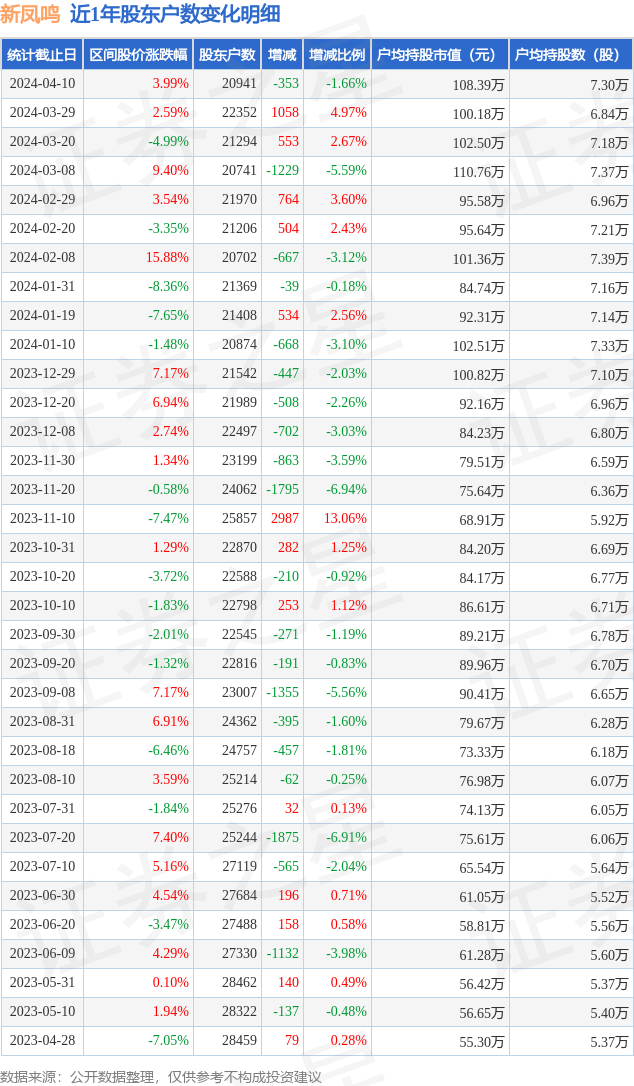
Task: Click the -1875 decrease value
Action: [282, 838]
